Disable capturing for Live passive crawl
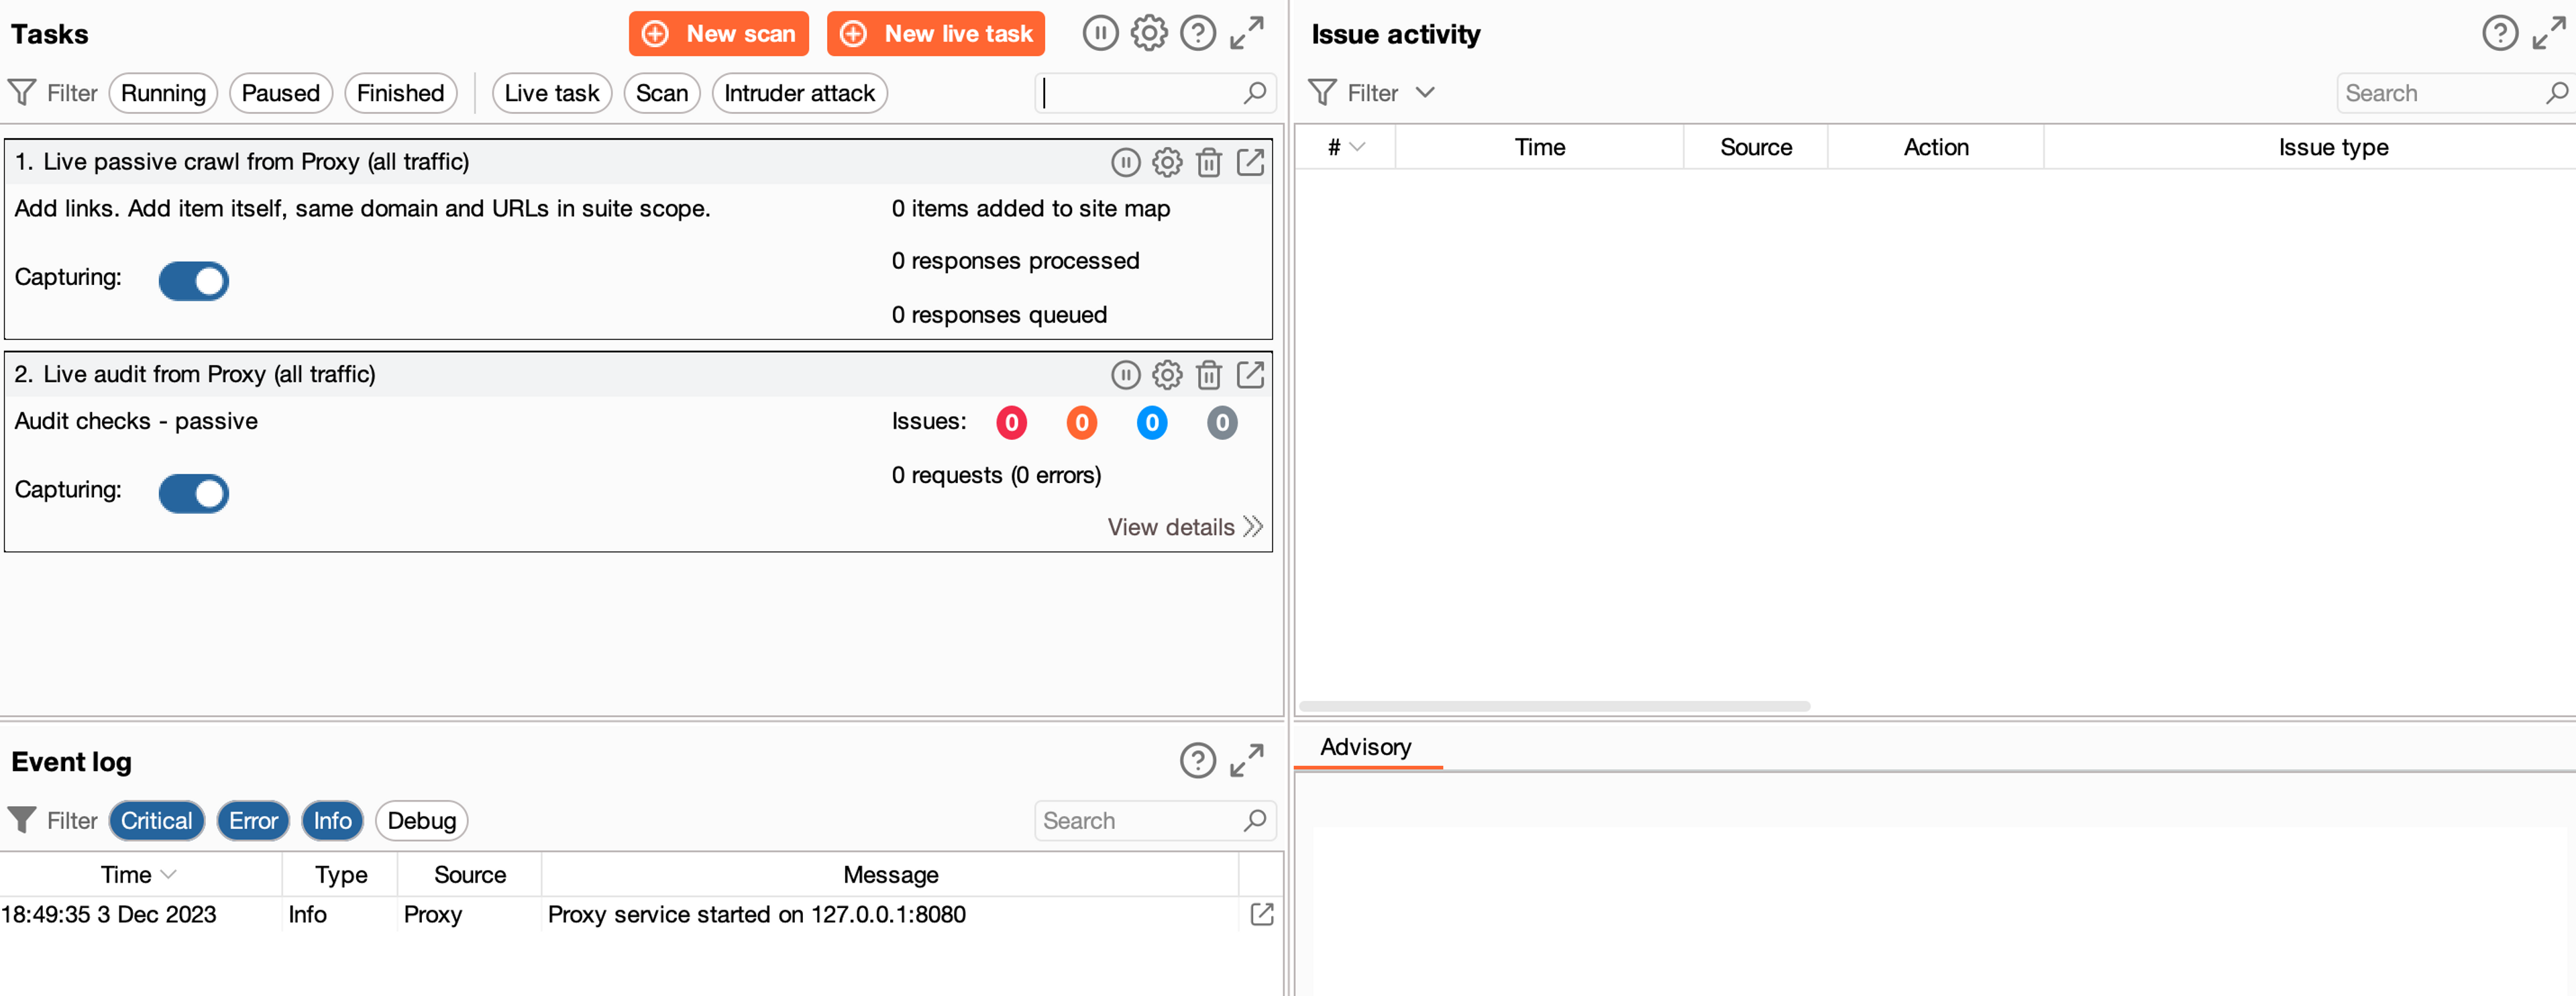This screenshot has width=2576, height=996. click(194, 281)
